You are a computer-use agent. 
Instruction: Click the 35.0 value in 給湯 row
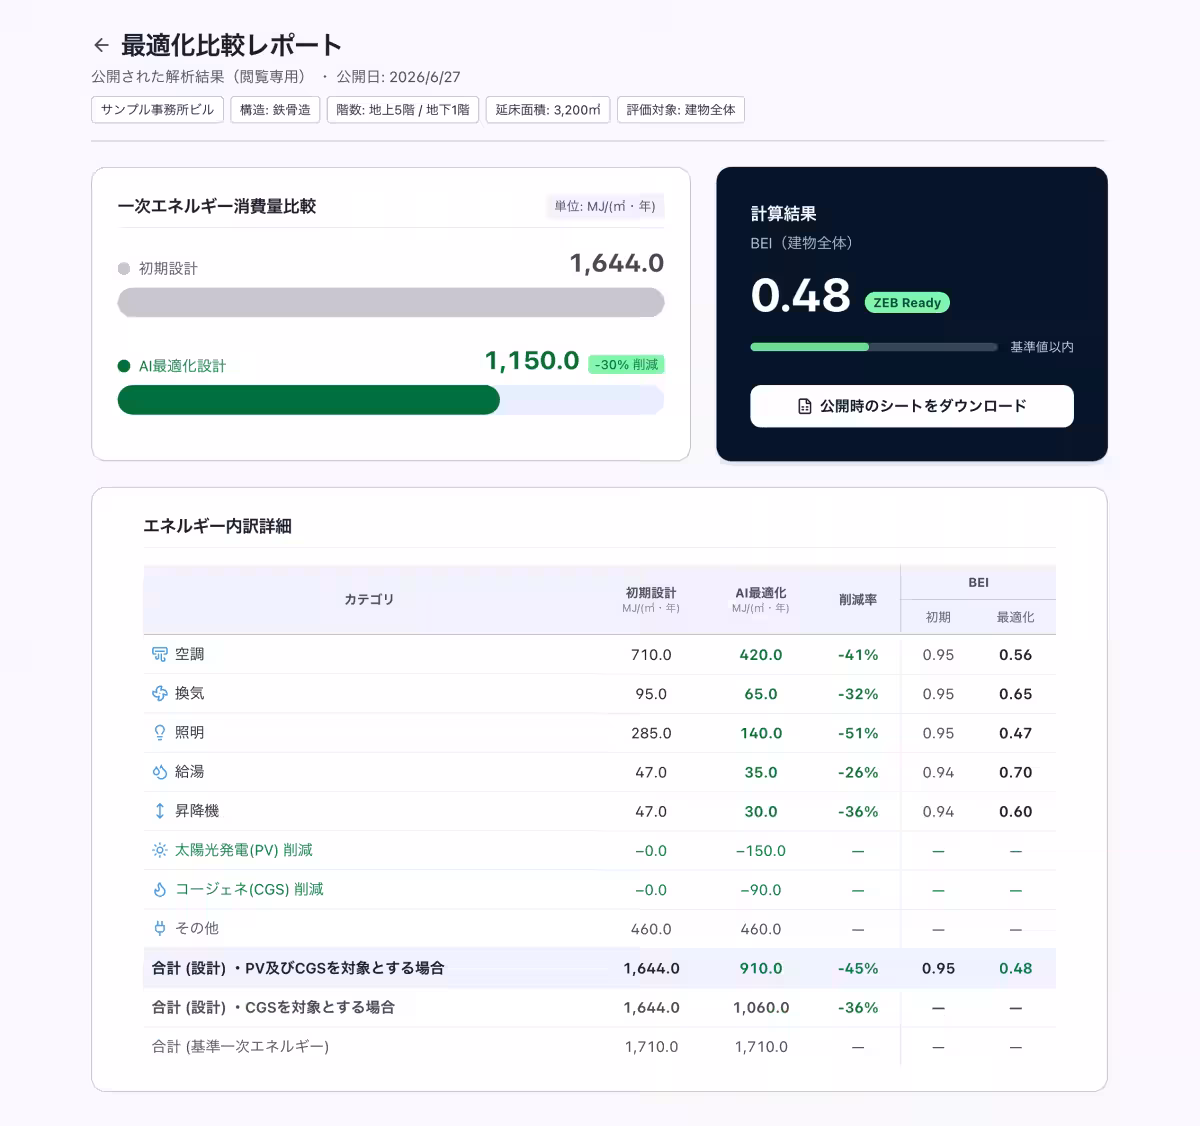click(x=761, y=772)
